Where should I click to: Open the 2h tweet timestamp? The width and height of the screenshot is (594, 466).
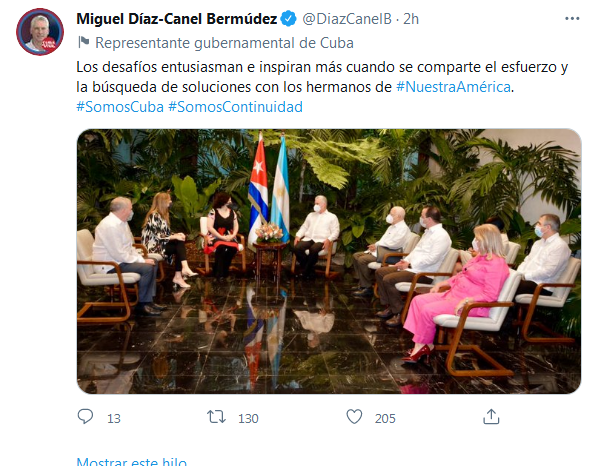(411, 19)
